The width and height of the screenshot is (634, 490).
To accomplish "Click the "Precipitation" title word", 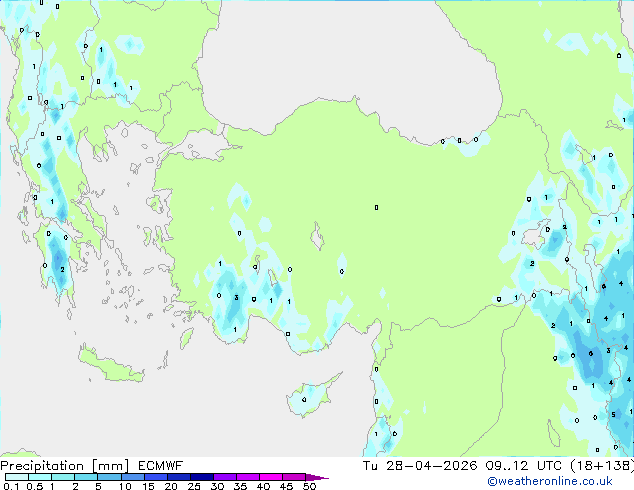I will 42,466.
